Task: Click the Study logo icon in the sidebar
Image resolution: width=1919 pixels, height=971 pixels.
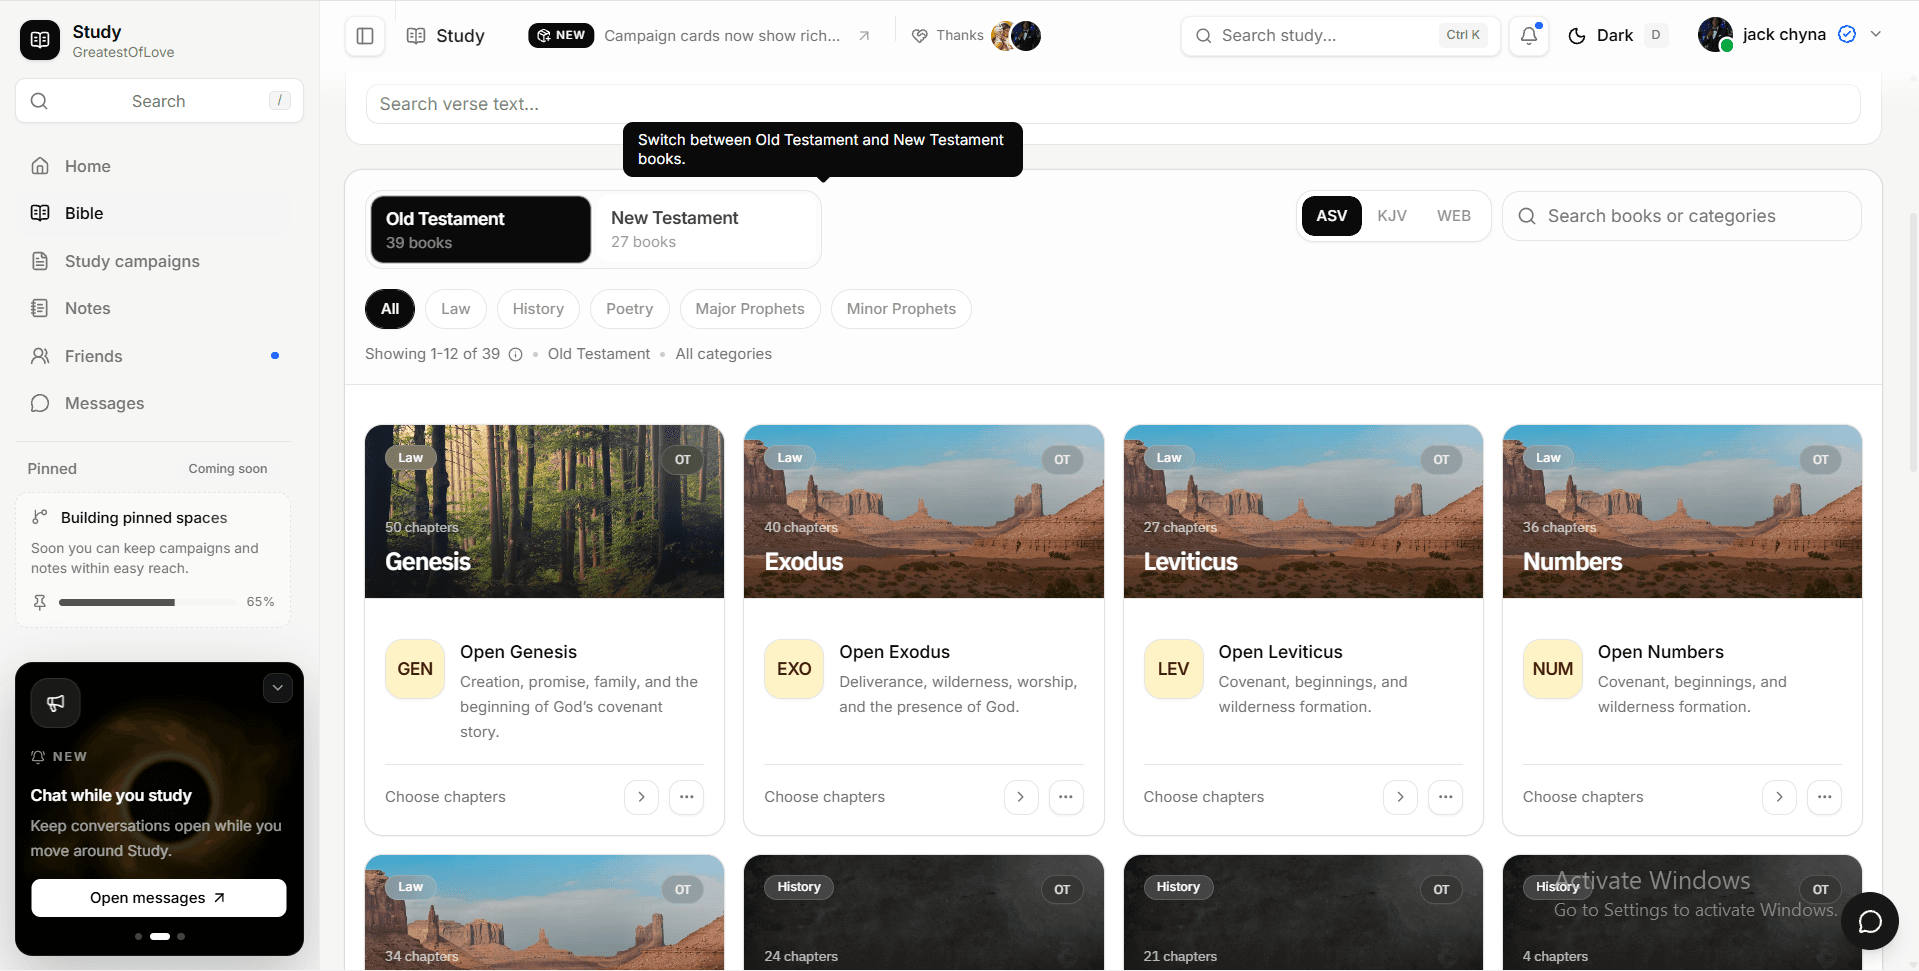Action: click(x=40, y=40)
